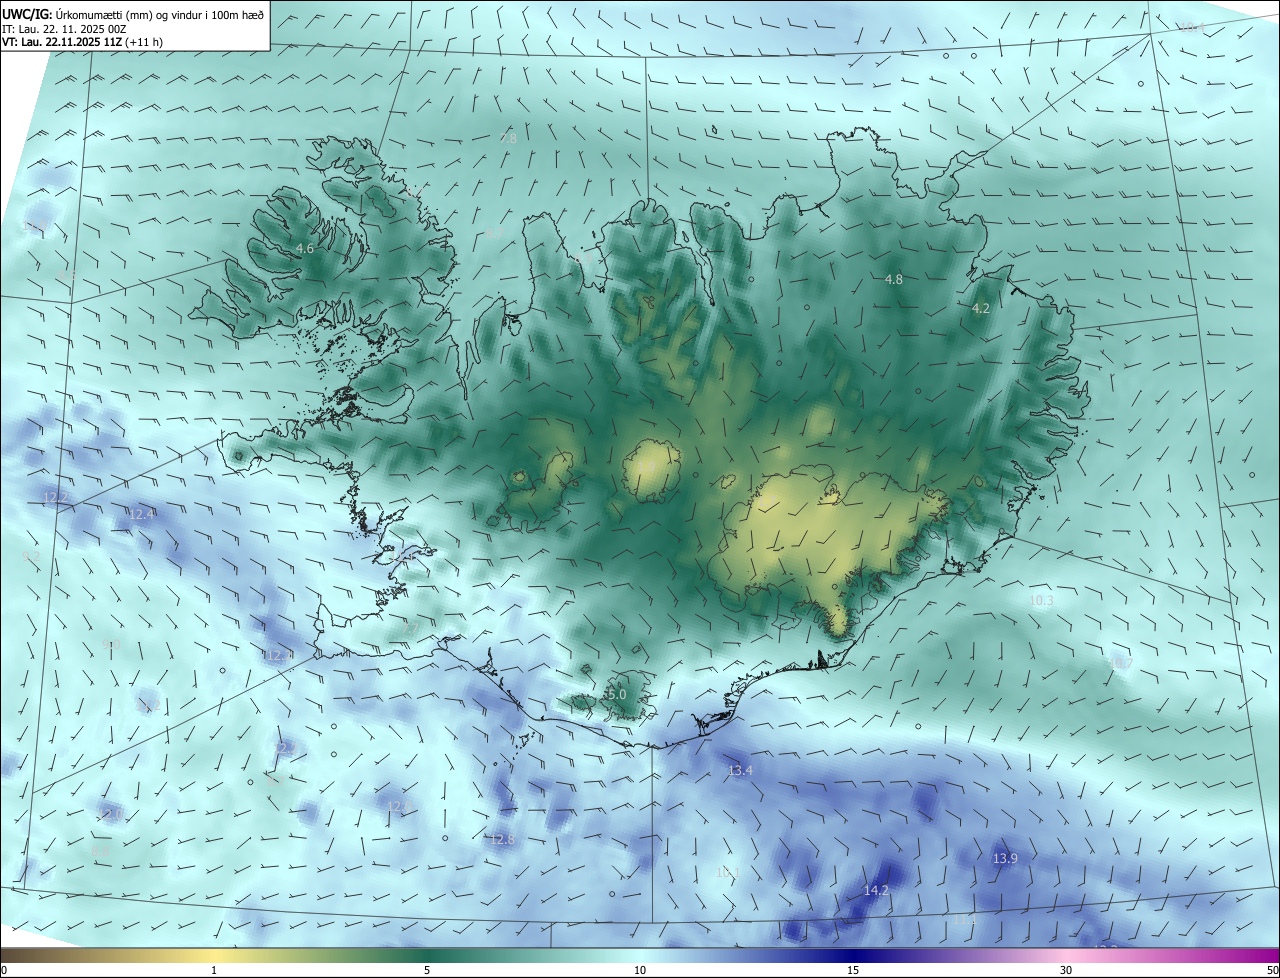This screenshot has height=978, width=1280.
Task: Click the 15 tick on the color scale
Action: 853,971
